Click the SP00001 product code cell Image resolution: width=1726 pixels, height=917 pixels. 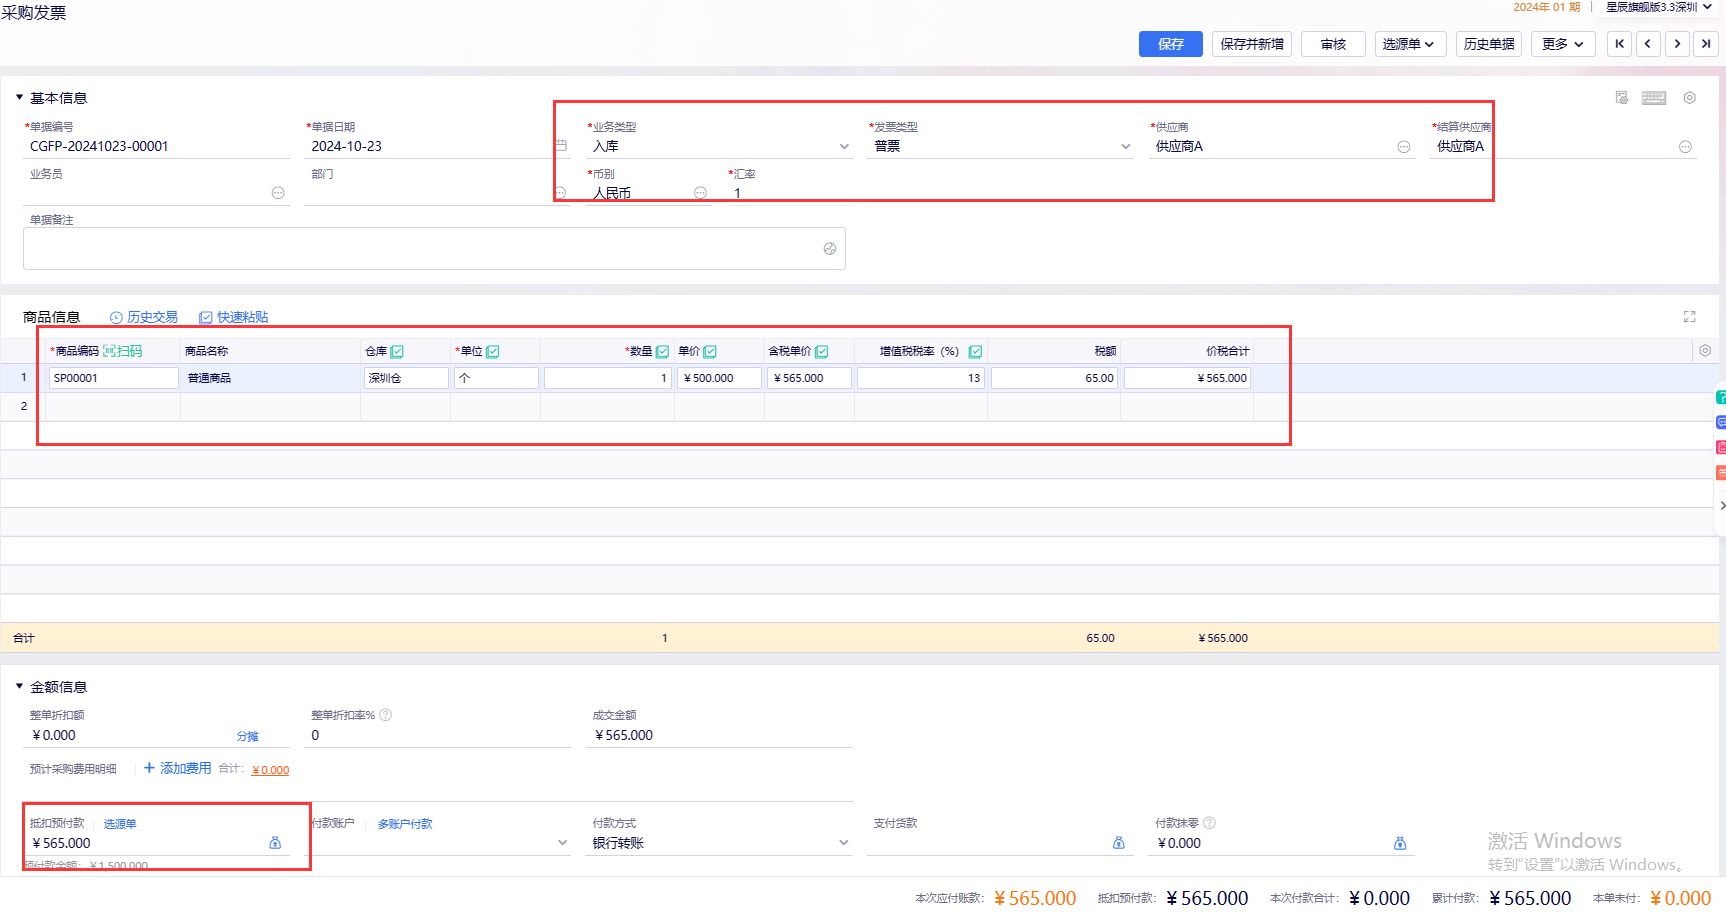click(113, 378)
